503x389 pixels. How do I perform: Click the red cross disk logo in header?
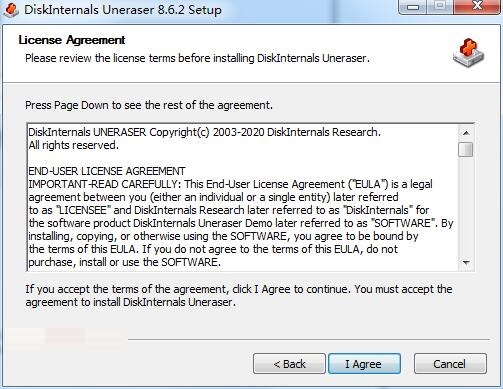click(469, 53)
